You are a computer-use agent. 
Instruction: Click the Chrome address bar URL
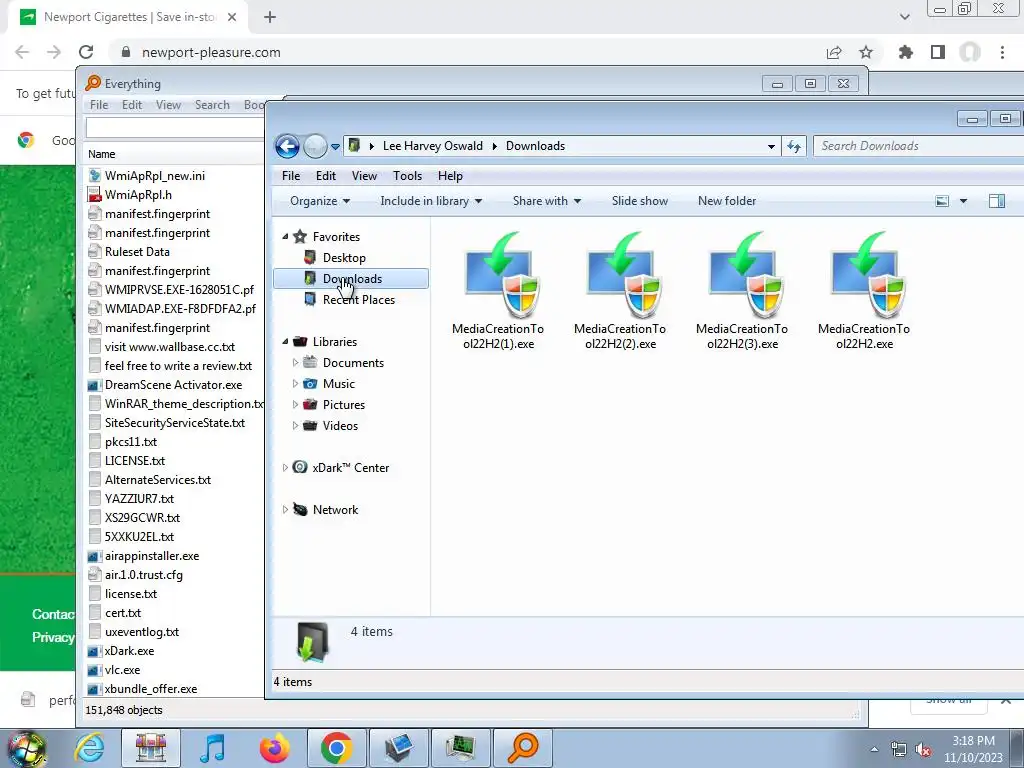[211, 52]
